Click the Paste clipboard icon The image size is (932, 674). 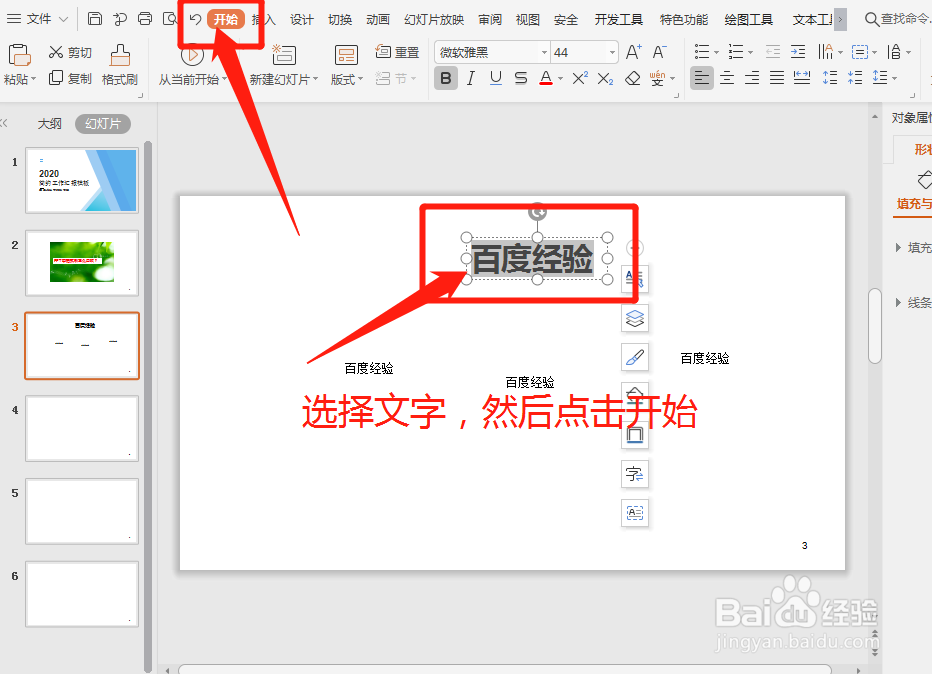tap(19, 55)
